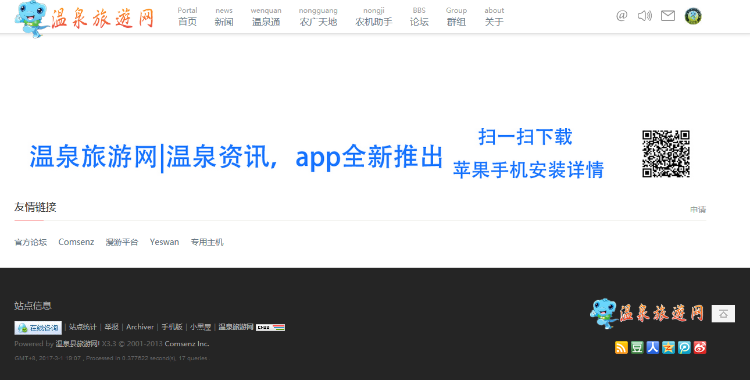Open the 漫游平台 friendly link
The width and height of the screenshot is (750, 380).
click(122, 242)
